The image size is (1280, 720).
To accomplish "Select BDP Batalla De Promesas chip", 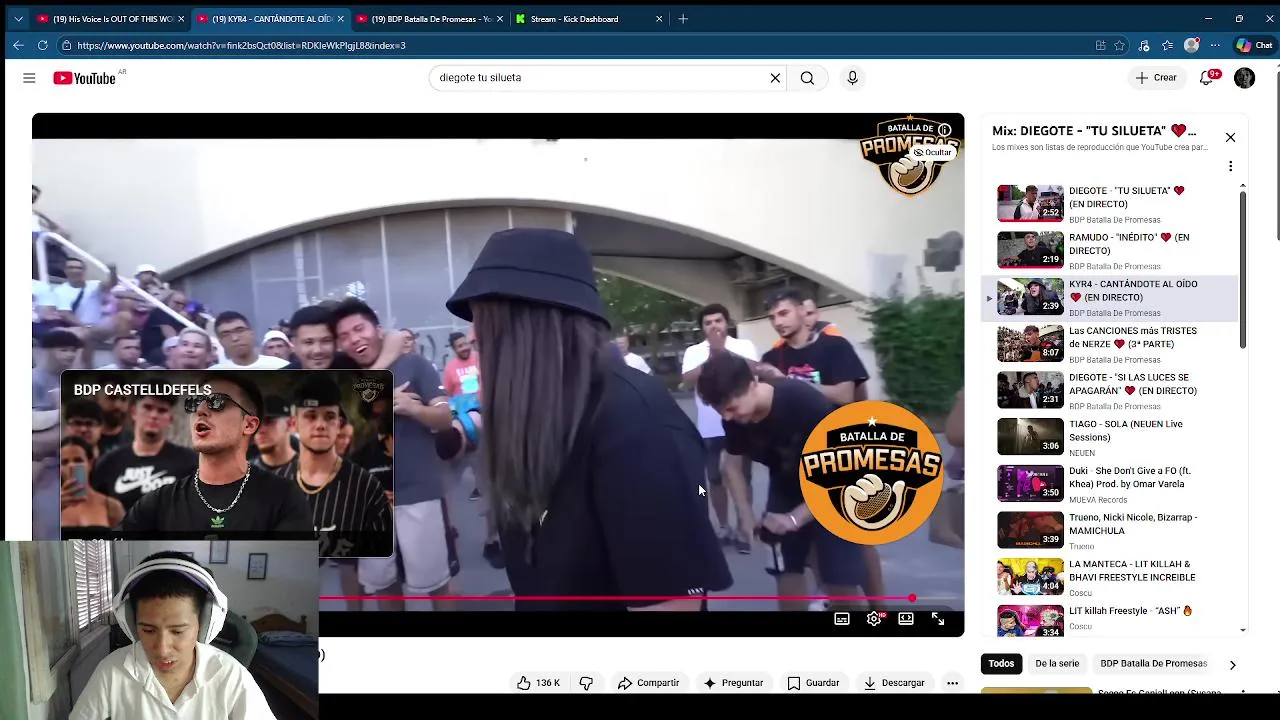I will [1153, 664].
